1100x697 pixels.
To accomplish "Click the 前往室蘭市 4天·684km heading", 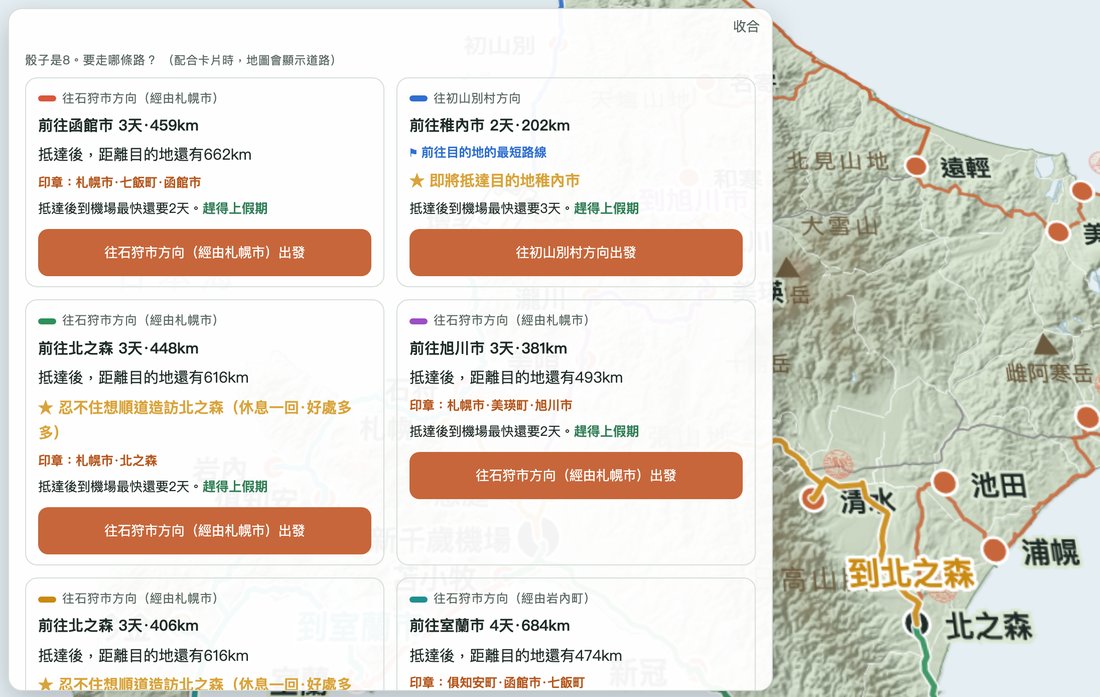I will [x=490, y=625].
